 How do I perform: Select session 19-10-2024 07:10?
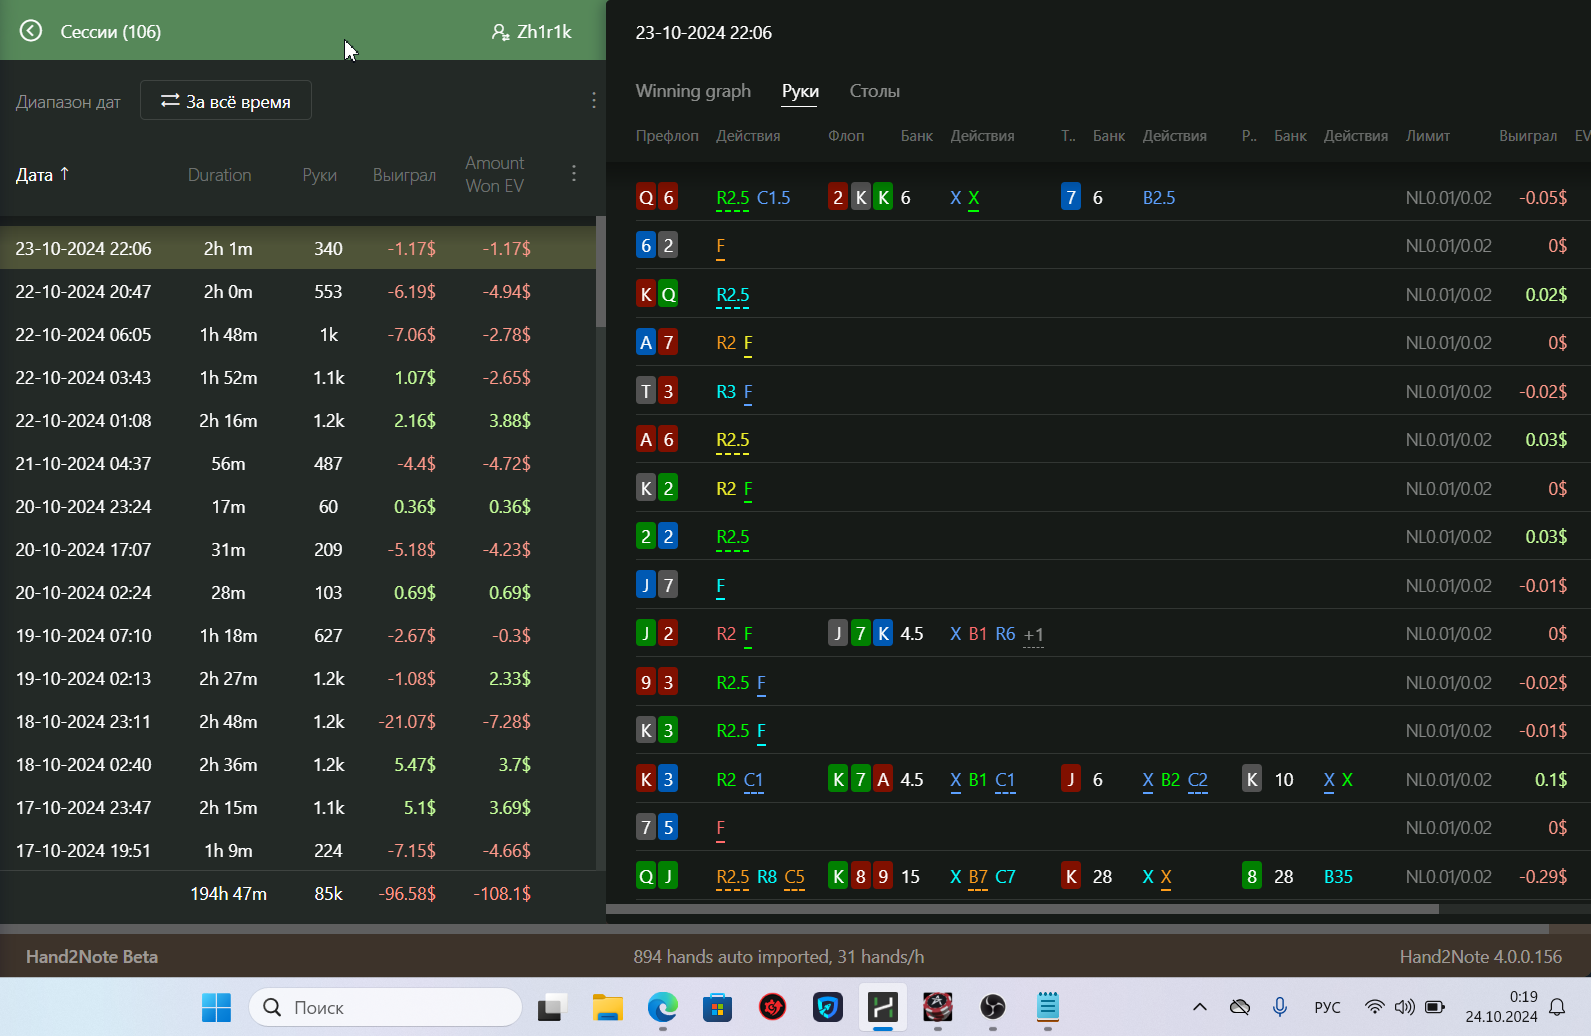click(x=298, y=635)
